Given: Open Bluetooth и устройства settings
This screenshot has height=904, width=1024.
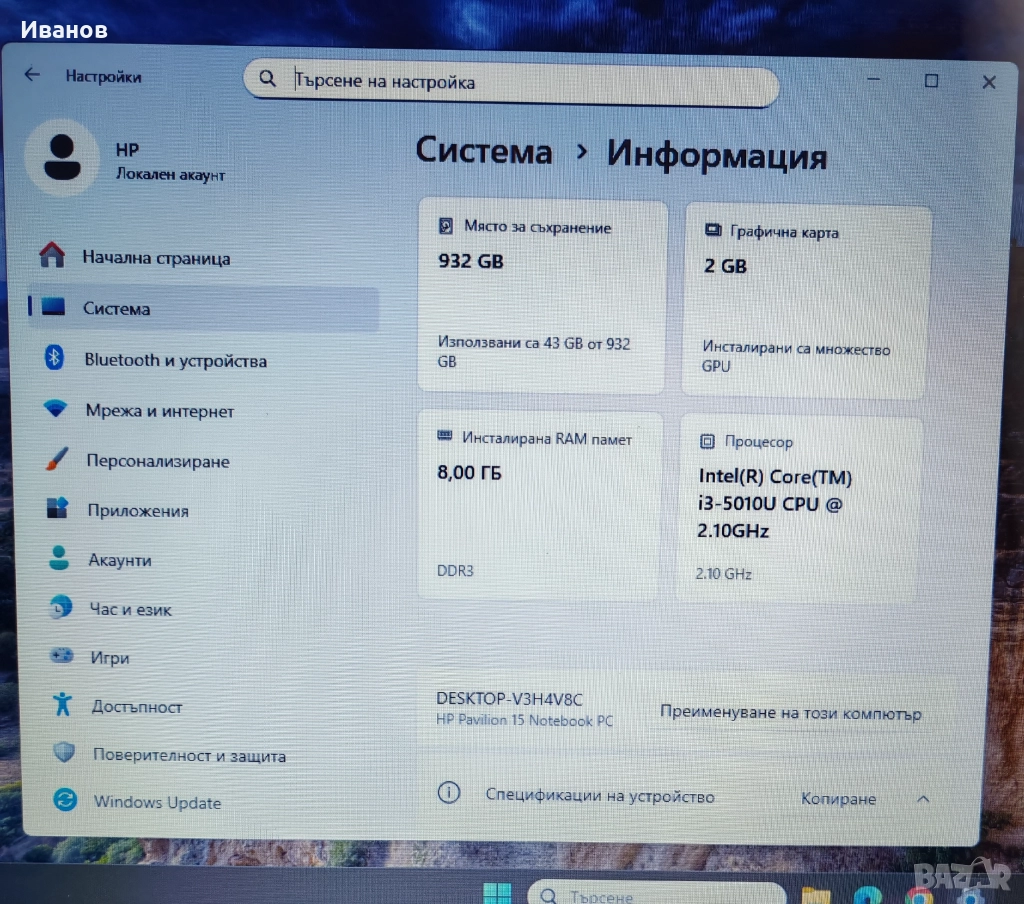Looking at the screenshot, I should [x=174, y=361].
